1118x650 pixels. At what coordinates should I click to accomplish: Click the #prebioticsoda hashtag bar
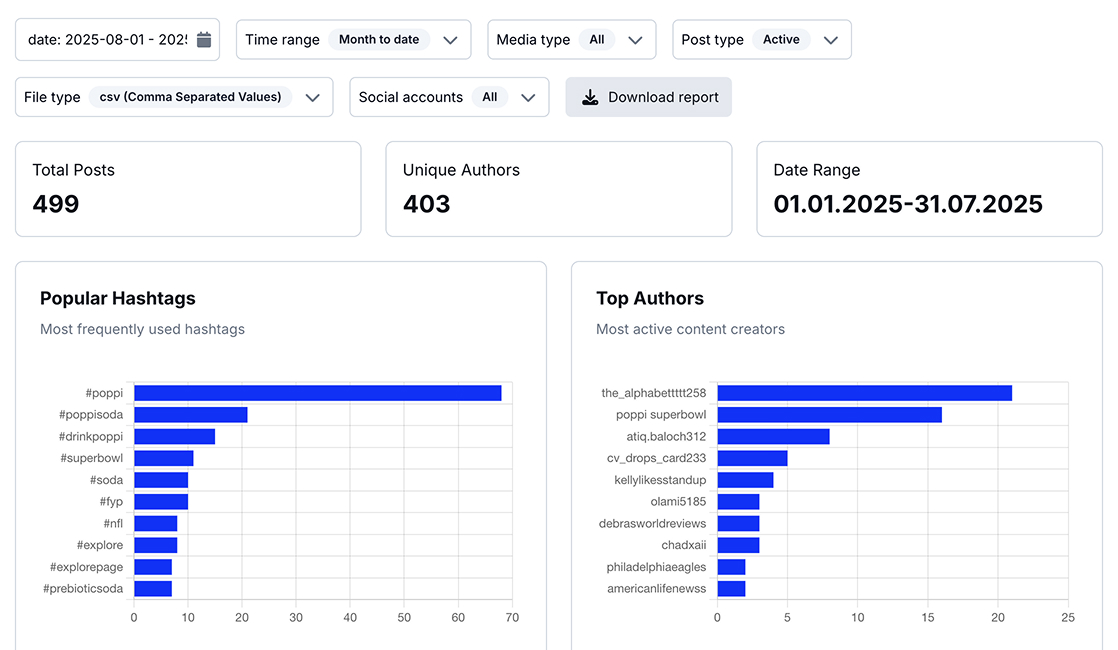coord(153,588)
